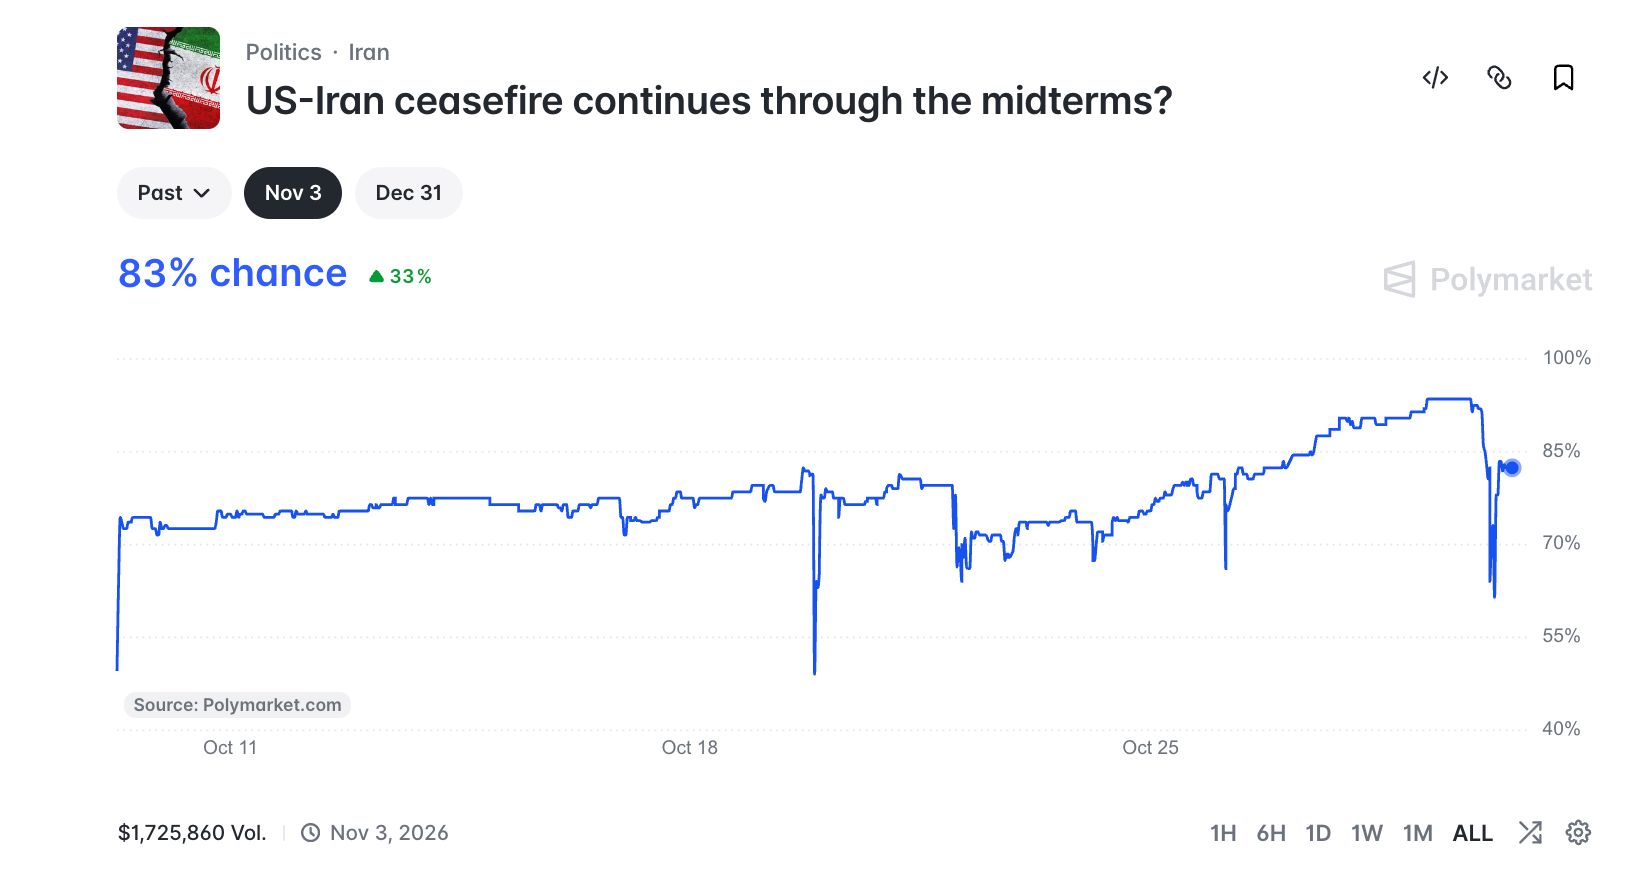
Task: Select the Nov 3 date tab
Action: tap(293, 193)
